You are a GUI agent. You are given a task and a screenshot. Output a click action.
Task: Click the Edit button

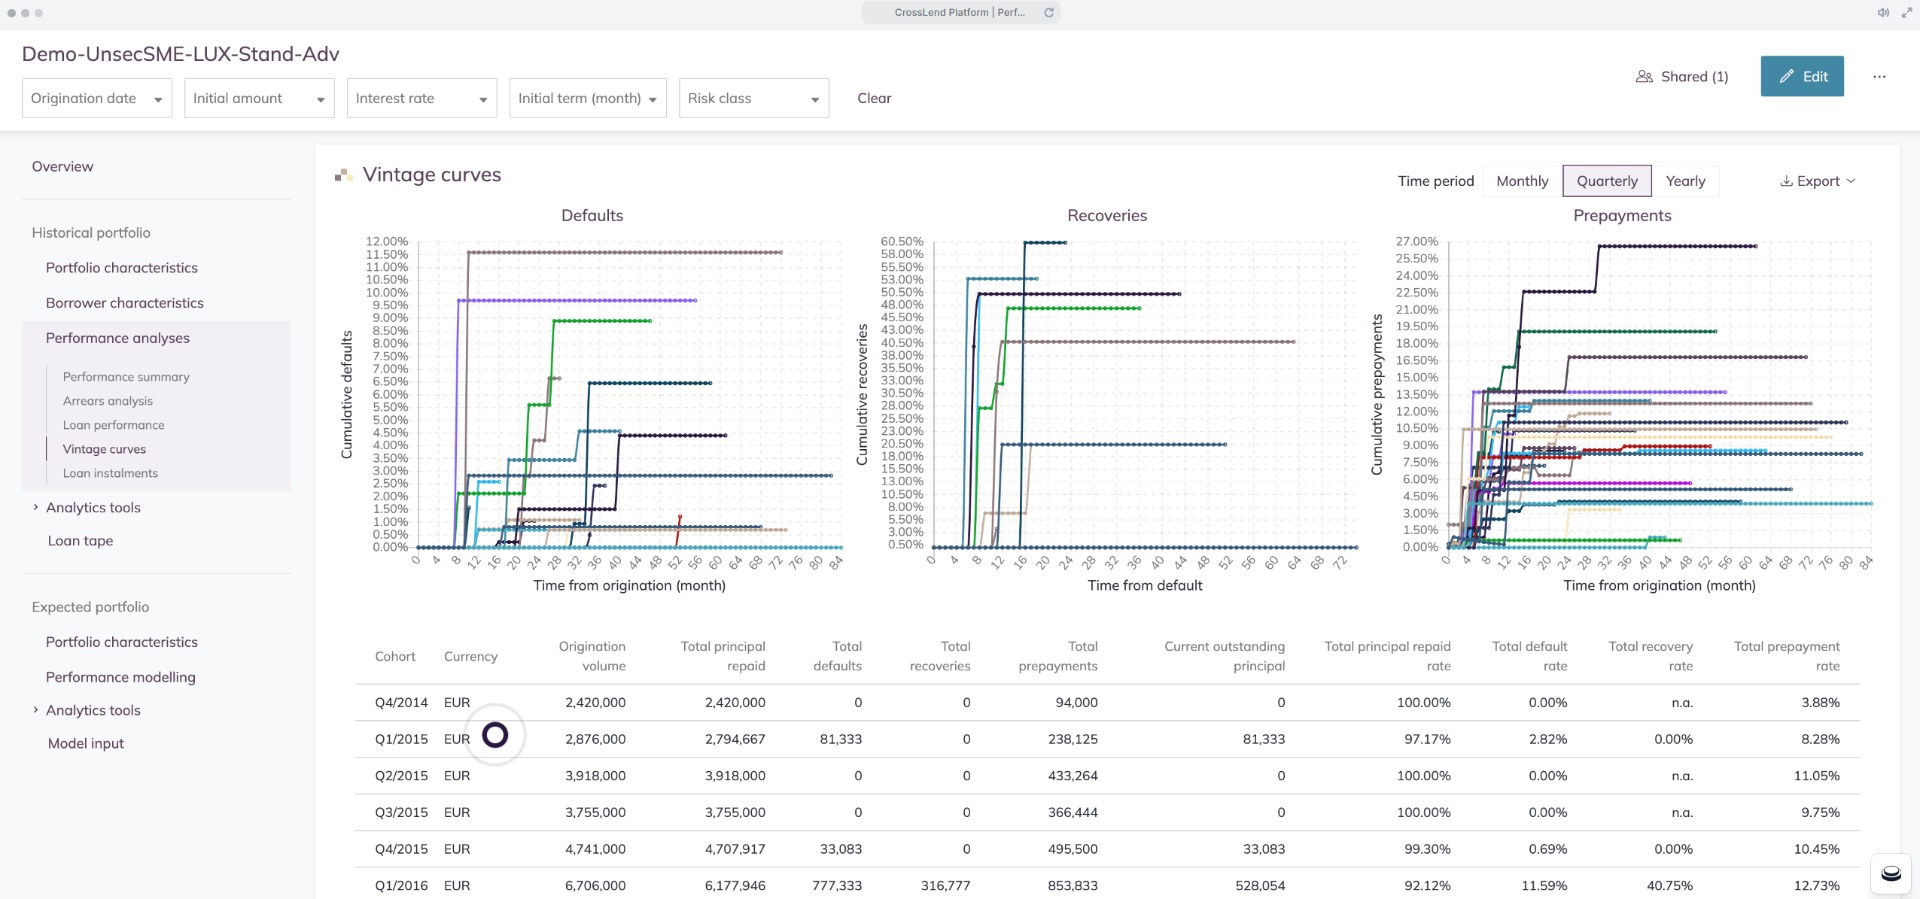point(1802,77)
